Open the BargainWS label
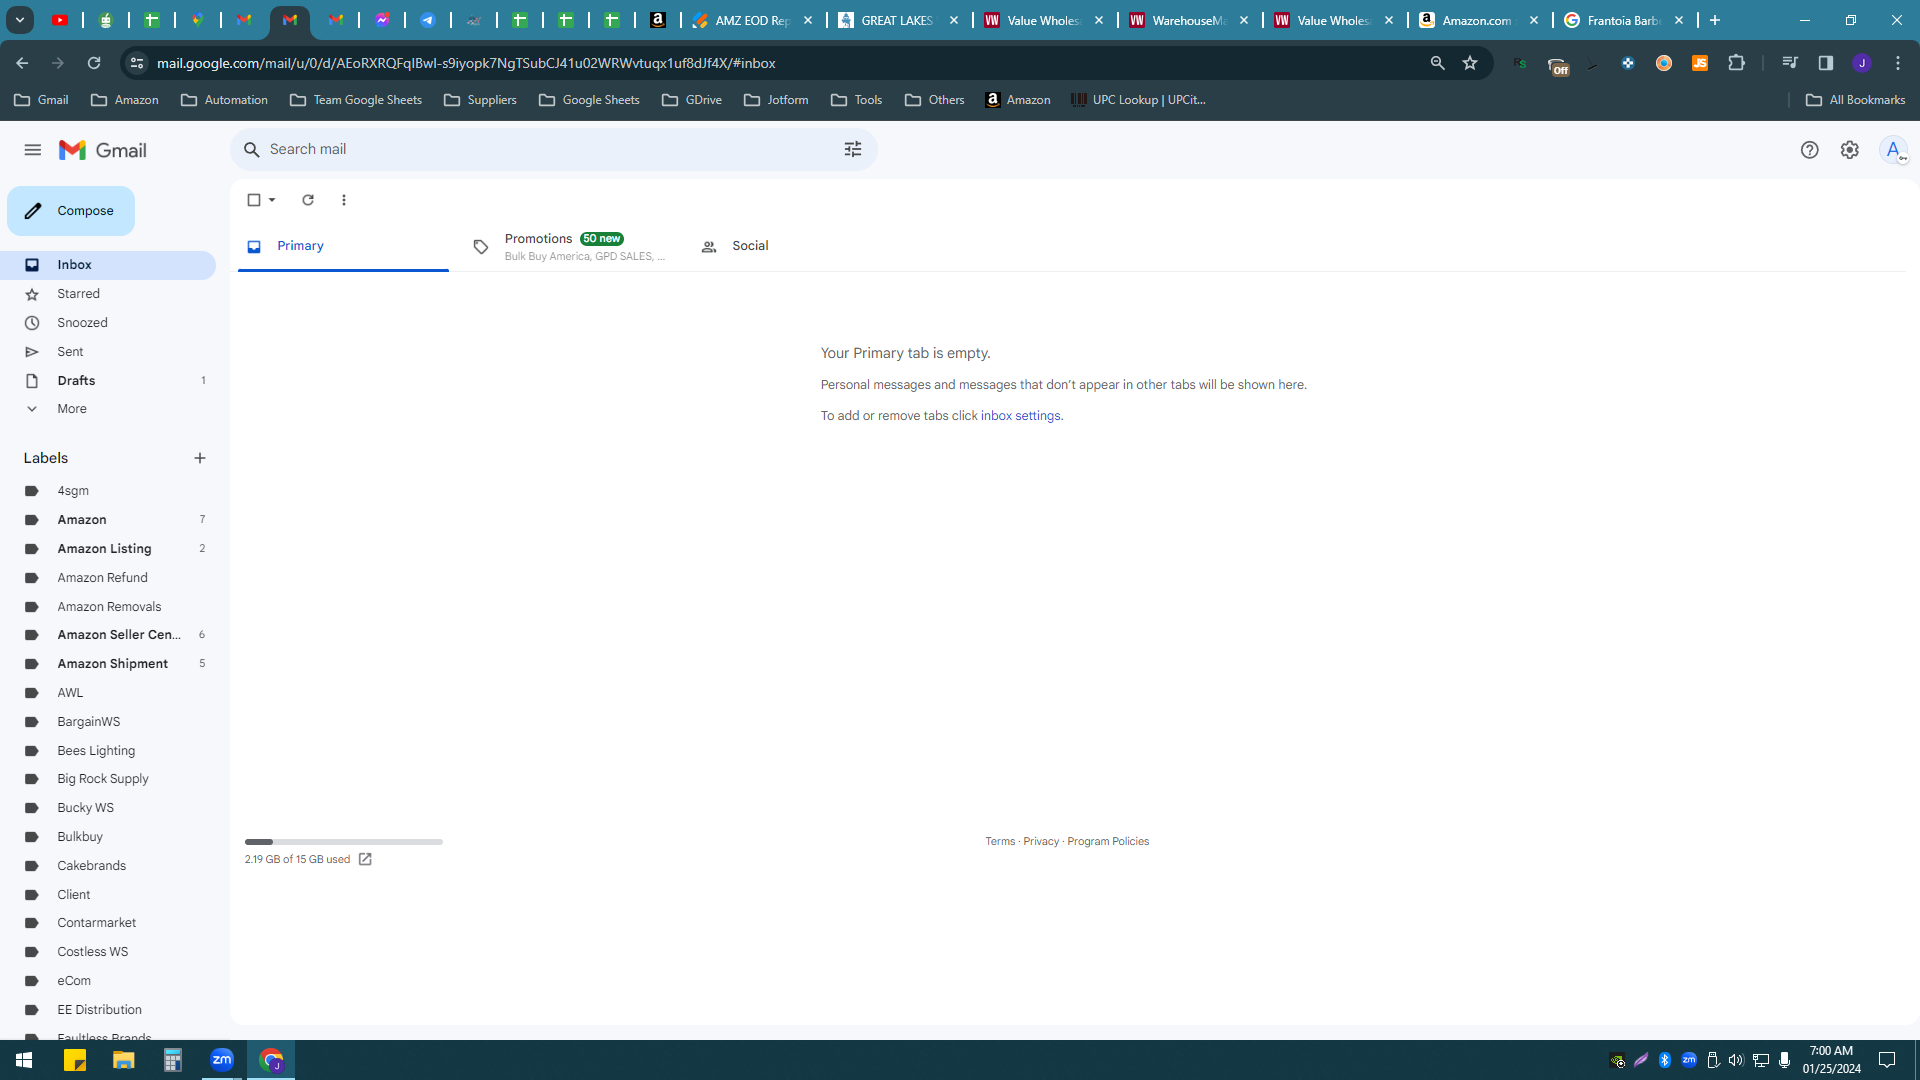This screenshot has height=1080, width=1920. (108, 722)
